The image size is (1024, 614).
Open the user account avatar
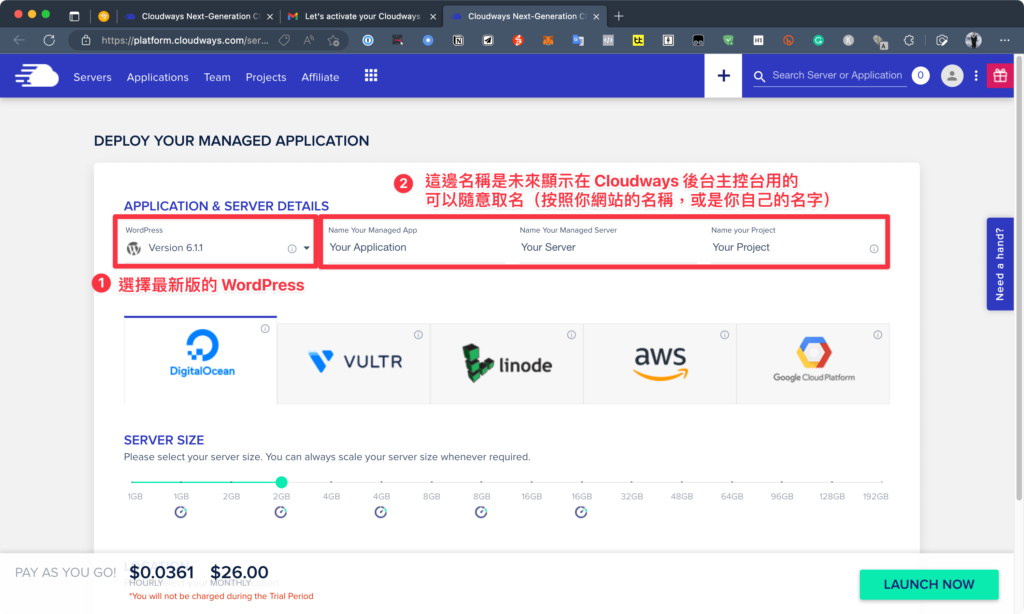click(952, 76)
